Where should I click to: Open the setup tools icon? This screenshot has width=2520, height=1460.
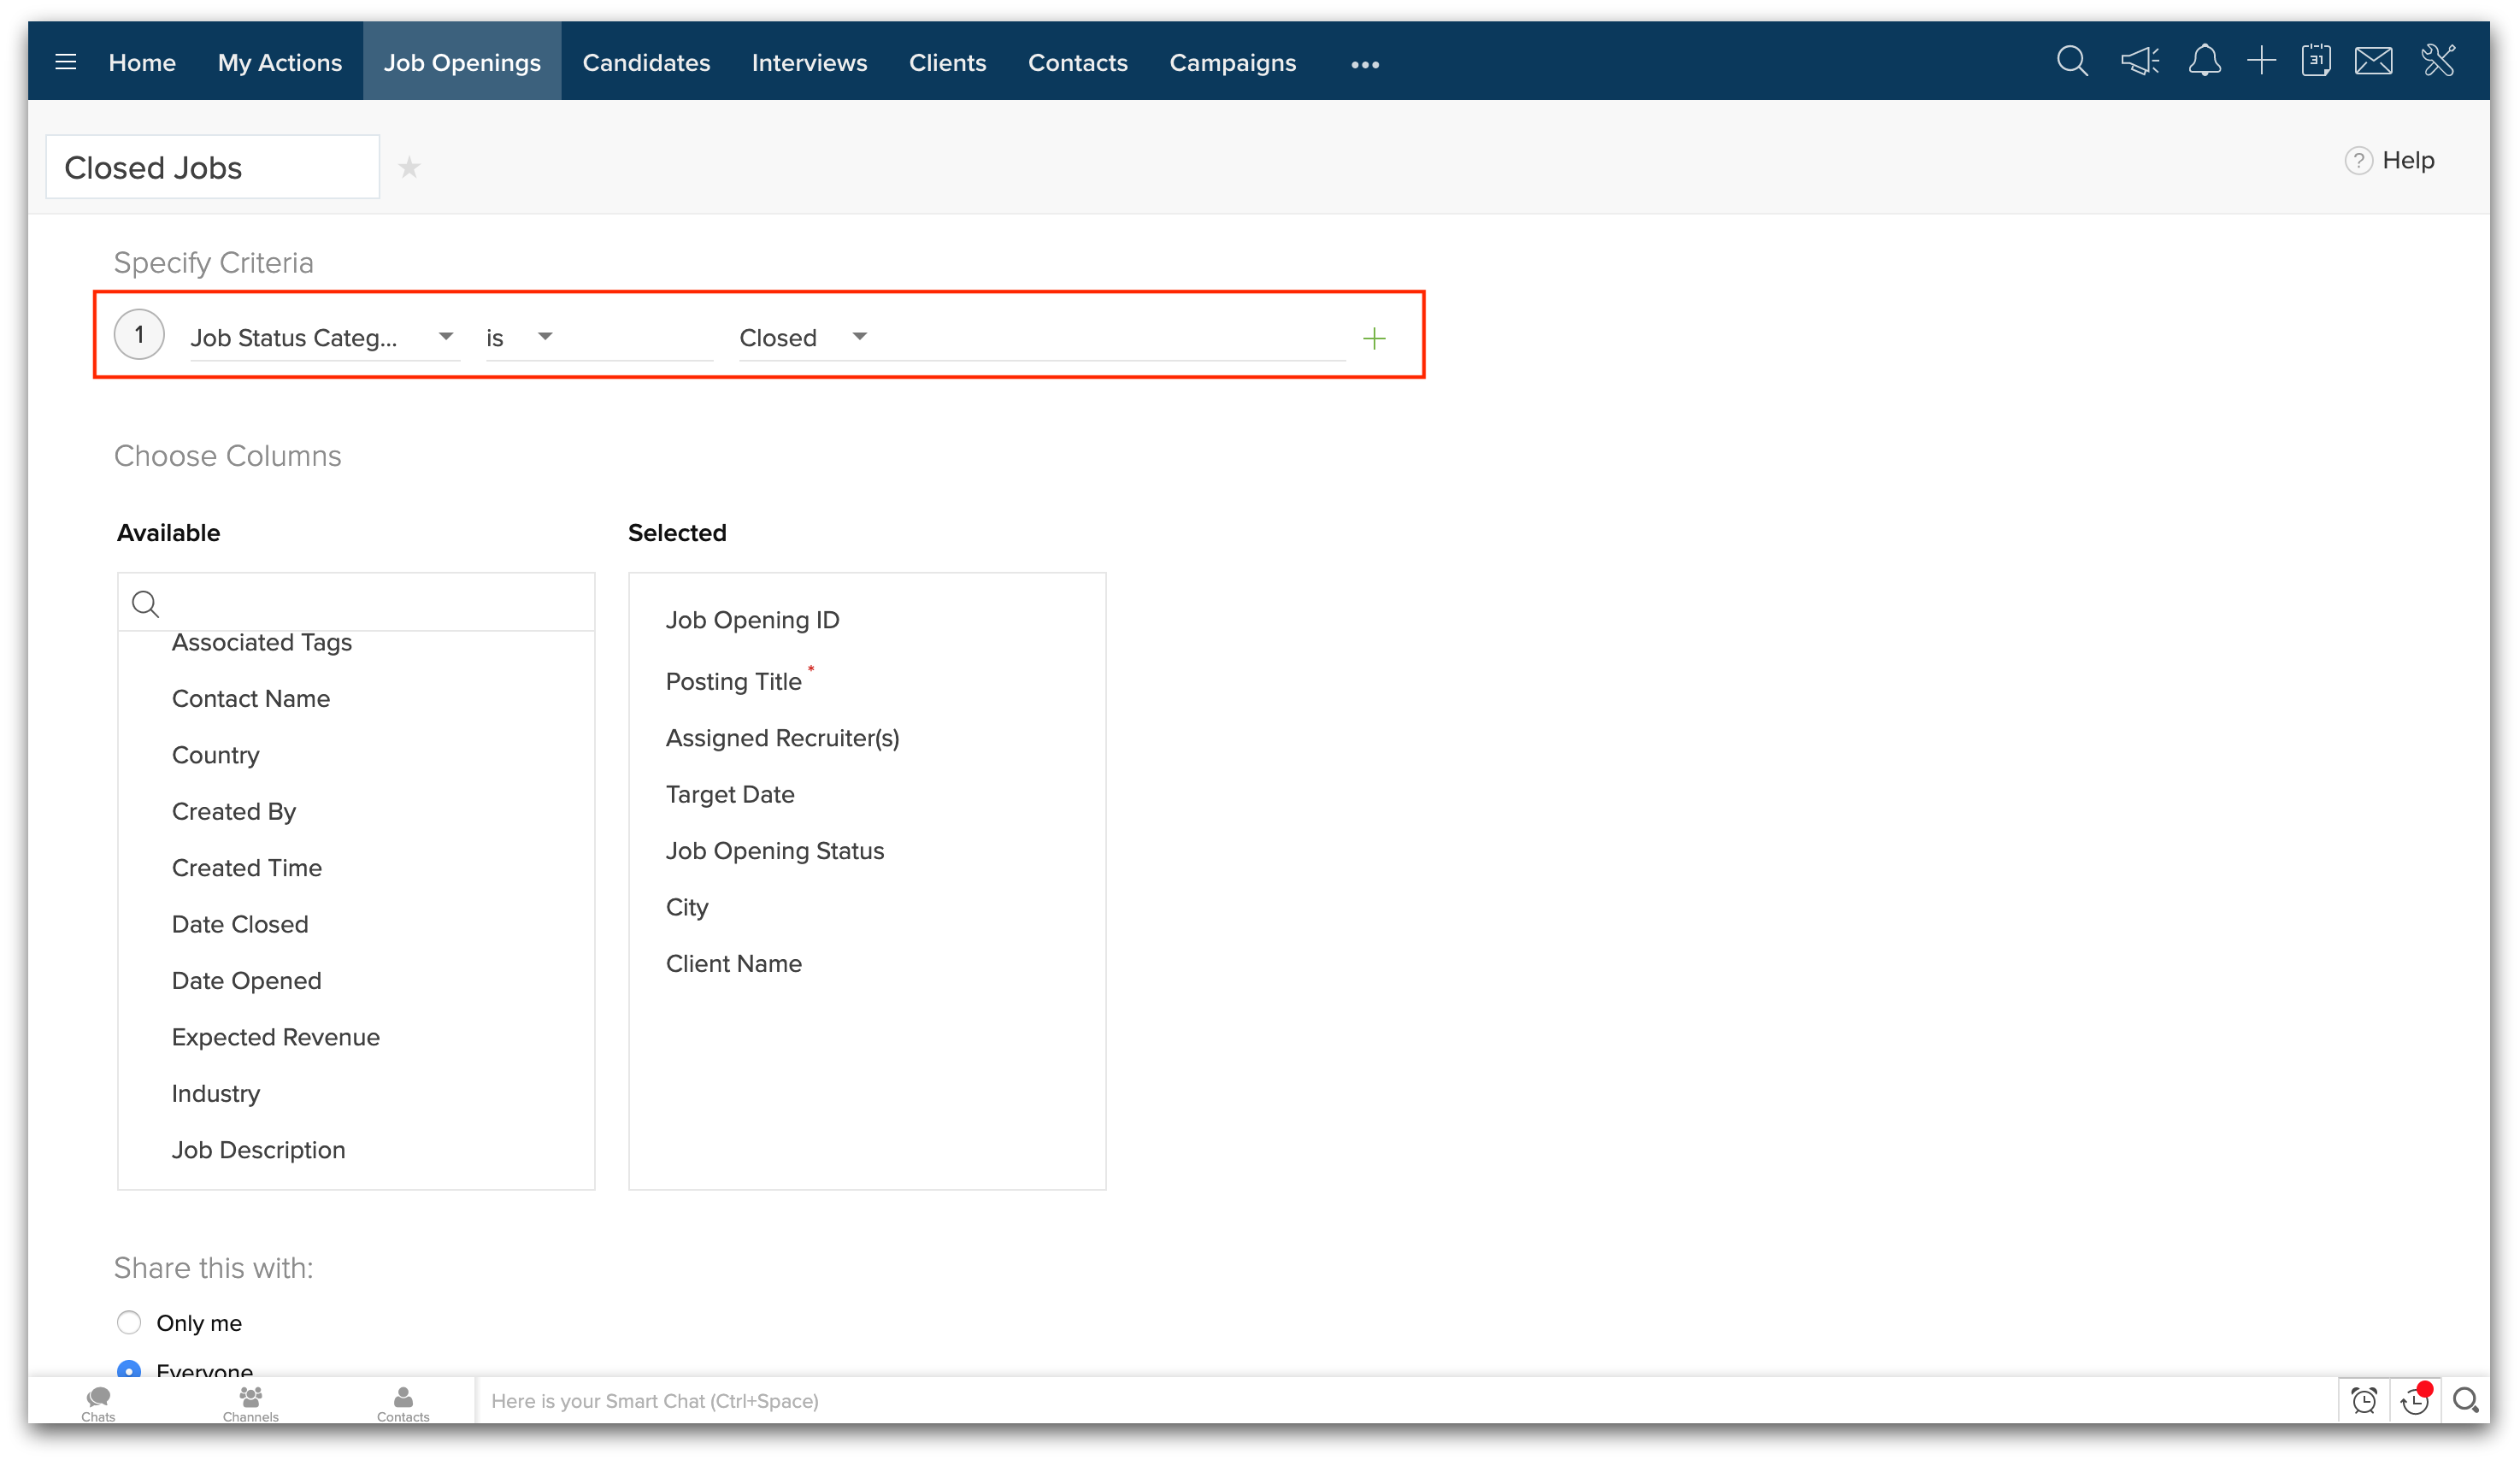coord(2438,62)
